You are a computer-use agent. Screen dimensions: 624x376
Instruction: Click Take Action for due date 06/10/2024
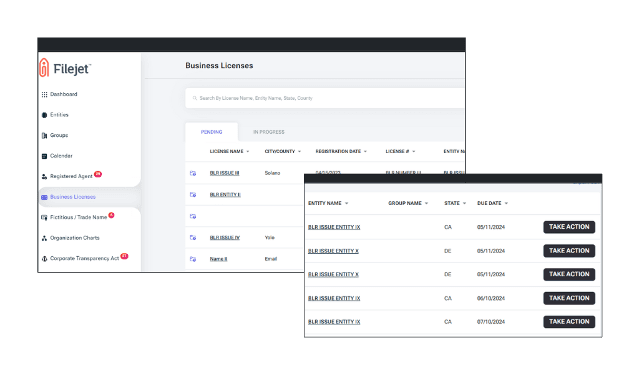[569, 298]
